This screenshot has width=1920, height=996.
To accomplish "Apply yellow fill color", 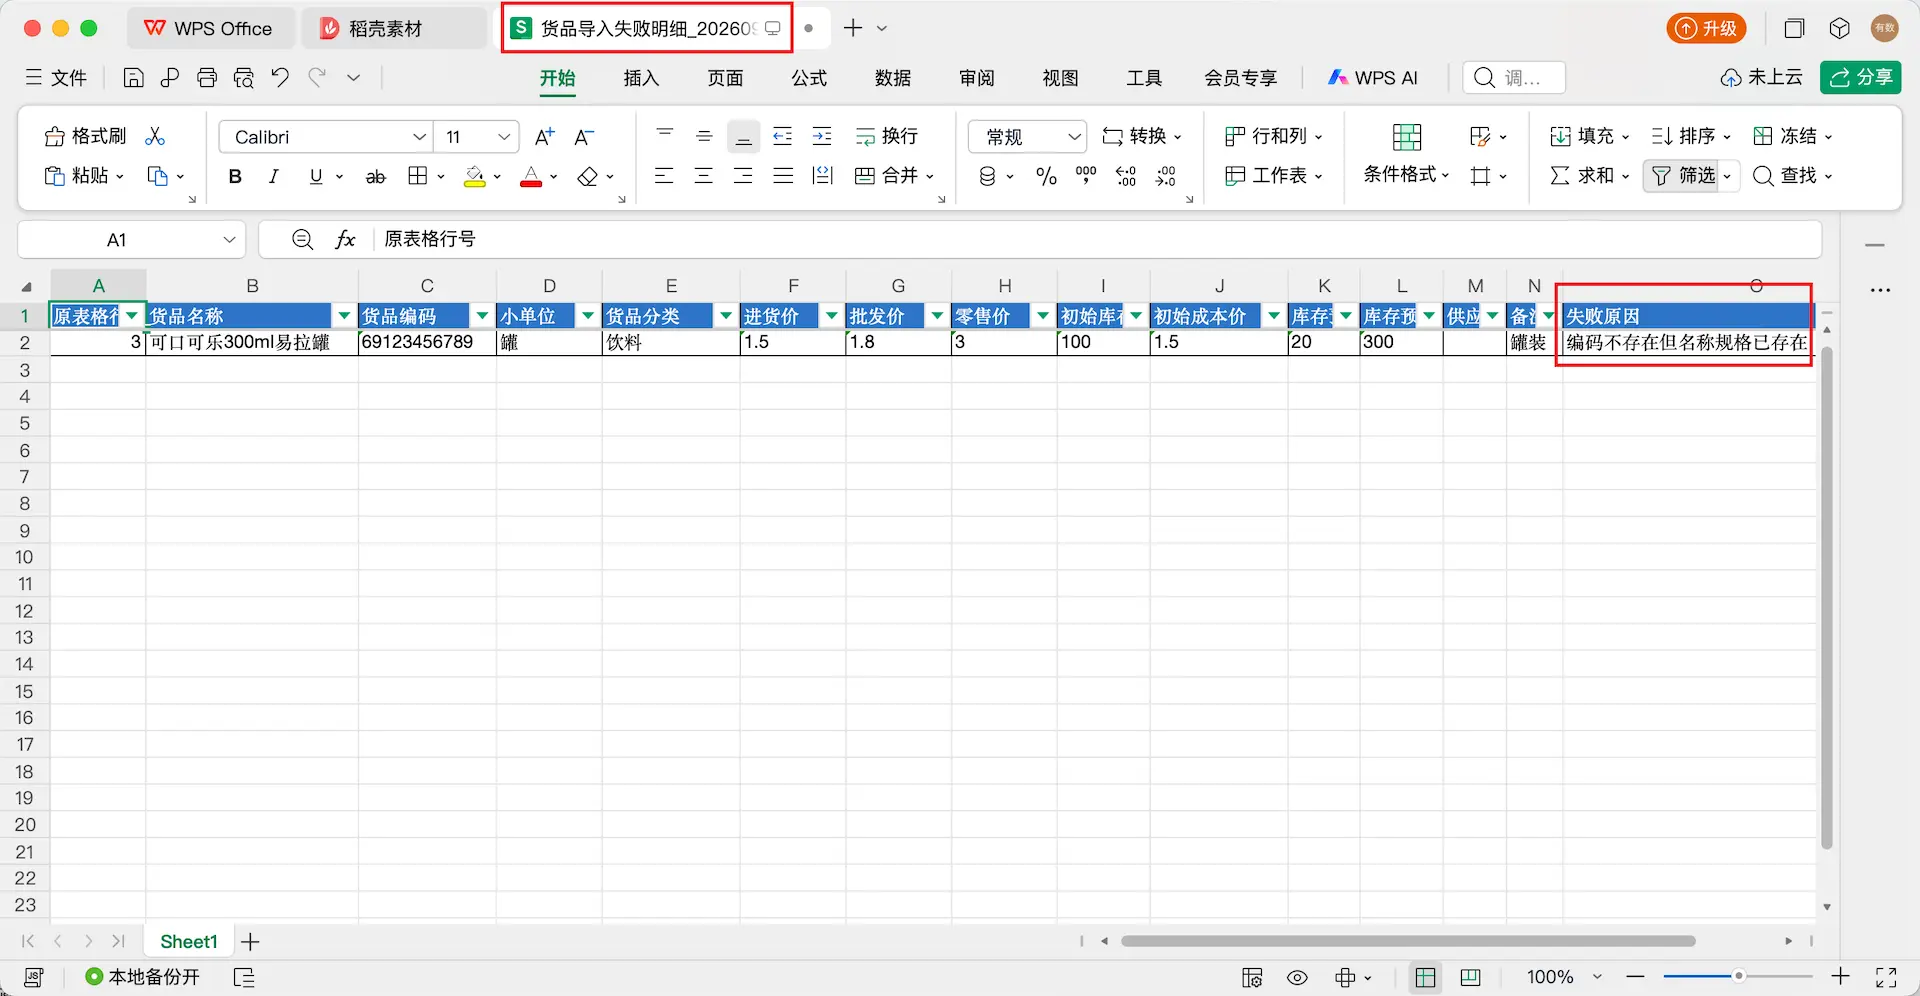I will pos(475,176).
